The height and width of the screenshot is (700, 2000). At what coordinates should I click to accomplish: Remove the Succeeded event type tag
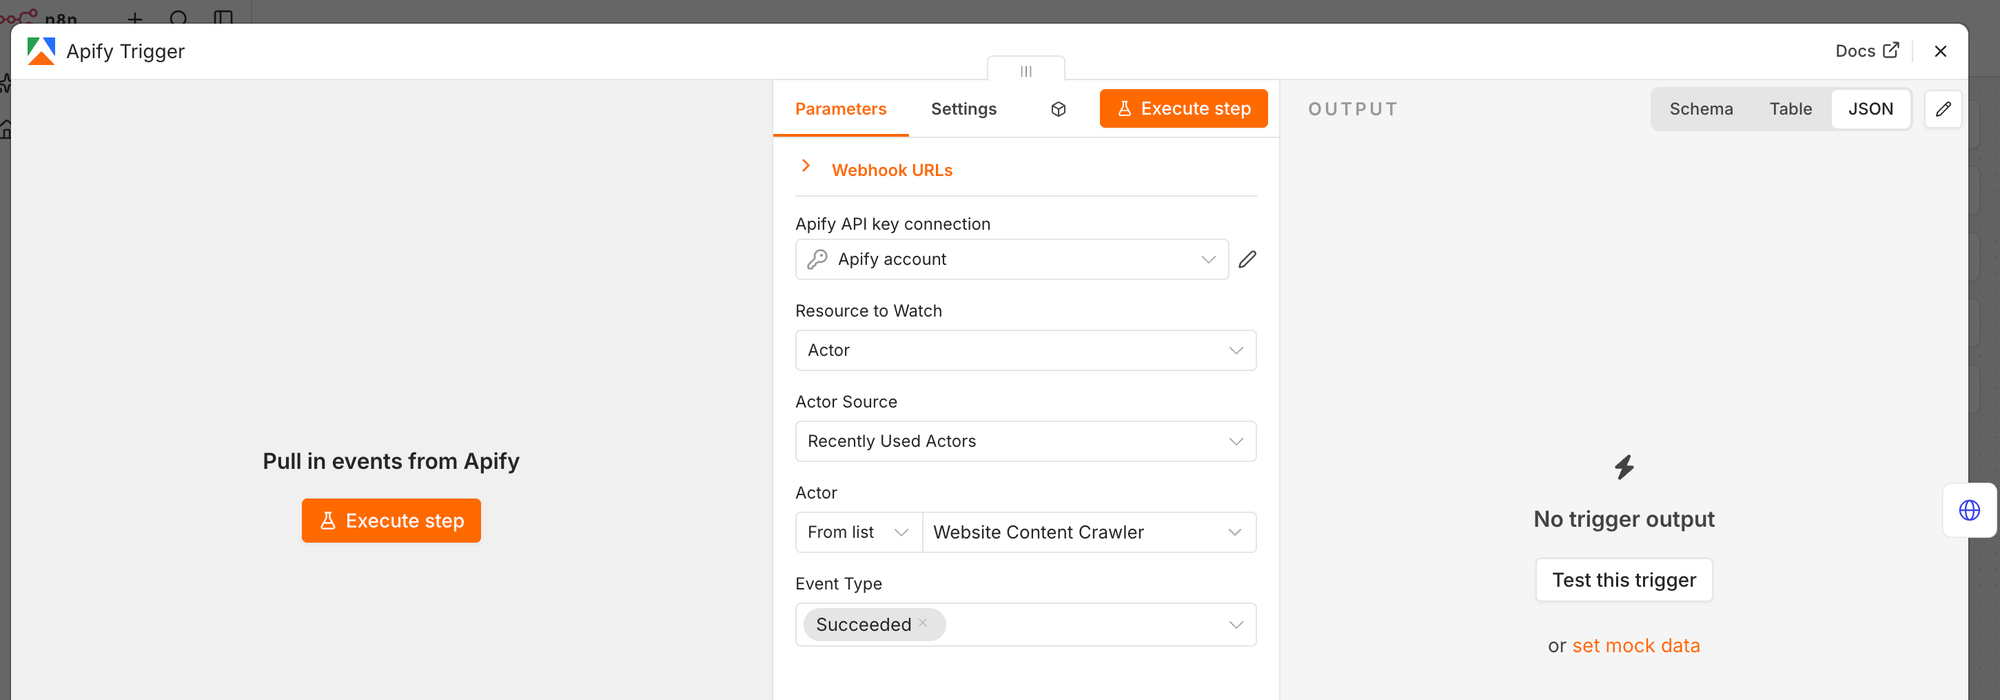[x=923, y=623]
